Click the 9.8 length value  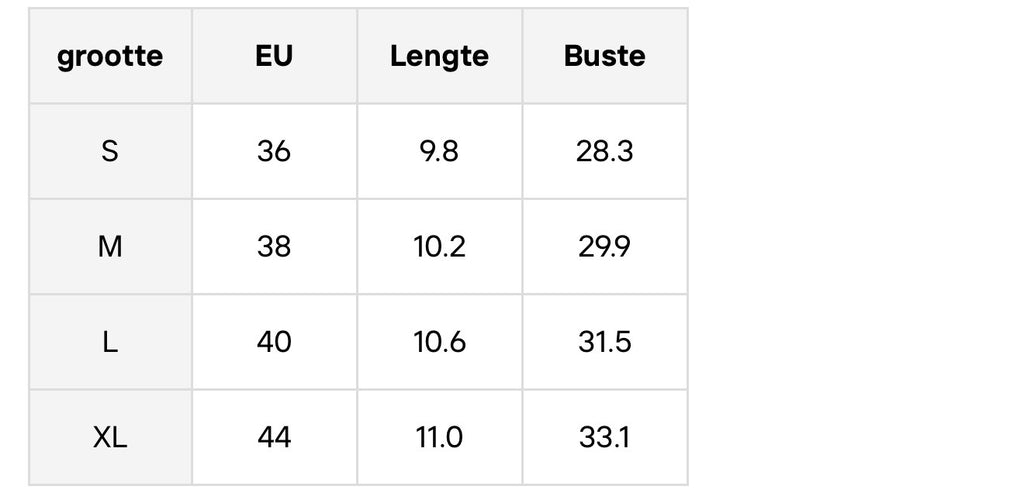click(x=439, y=151)
